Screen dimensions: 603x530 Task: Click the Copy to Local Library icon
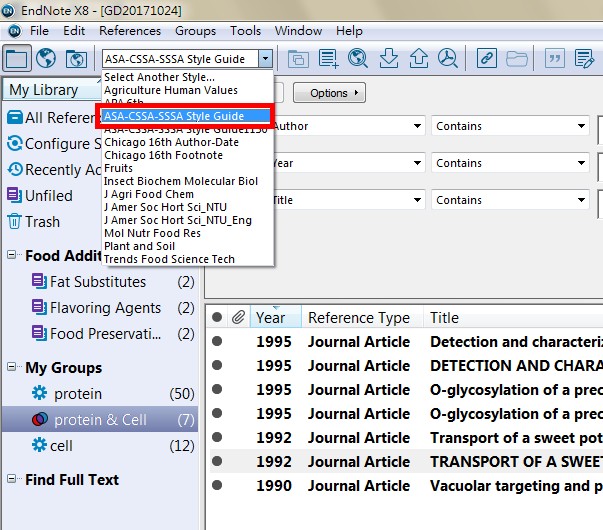click(298, 59)
